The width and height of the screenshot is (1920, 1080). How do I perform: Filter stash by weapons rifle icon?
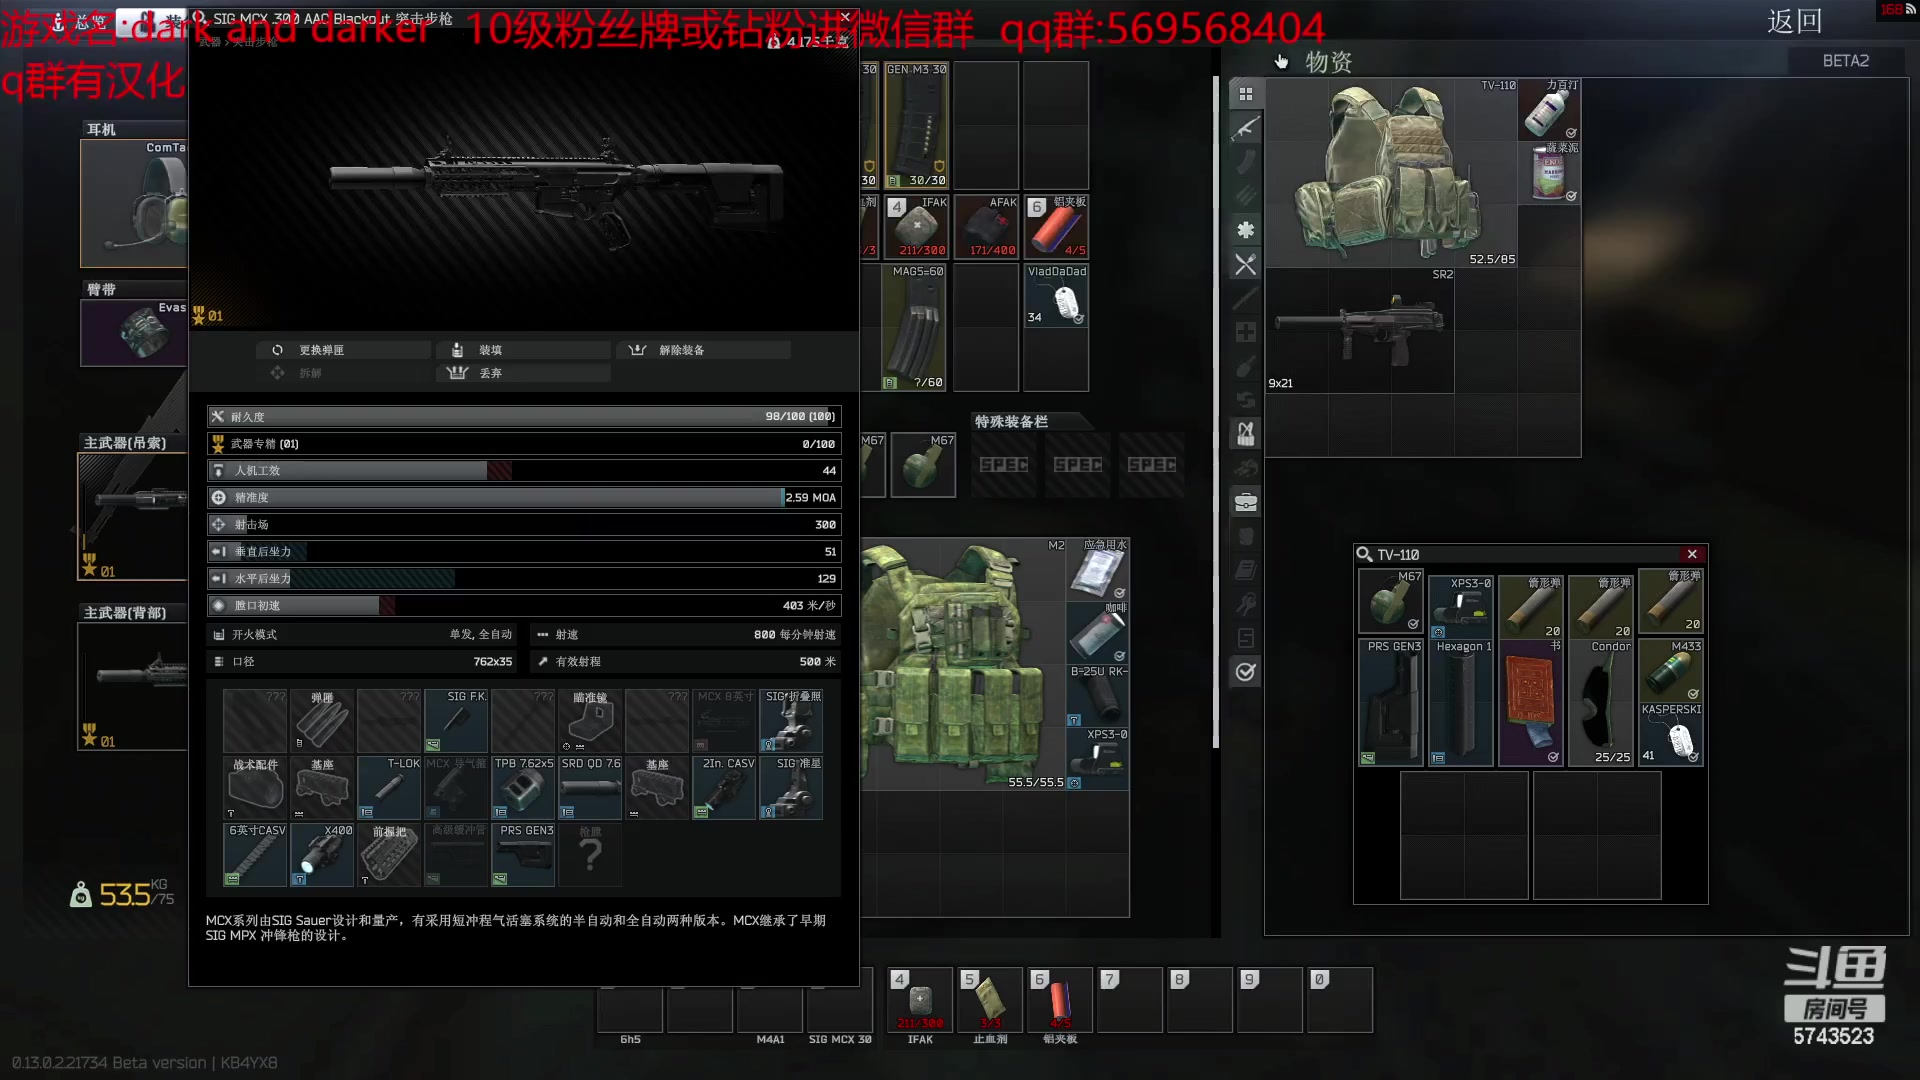(x=1245, y=128)
